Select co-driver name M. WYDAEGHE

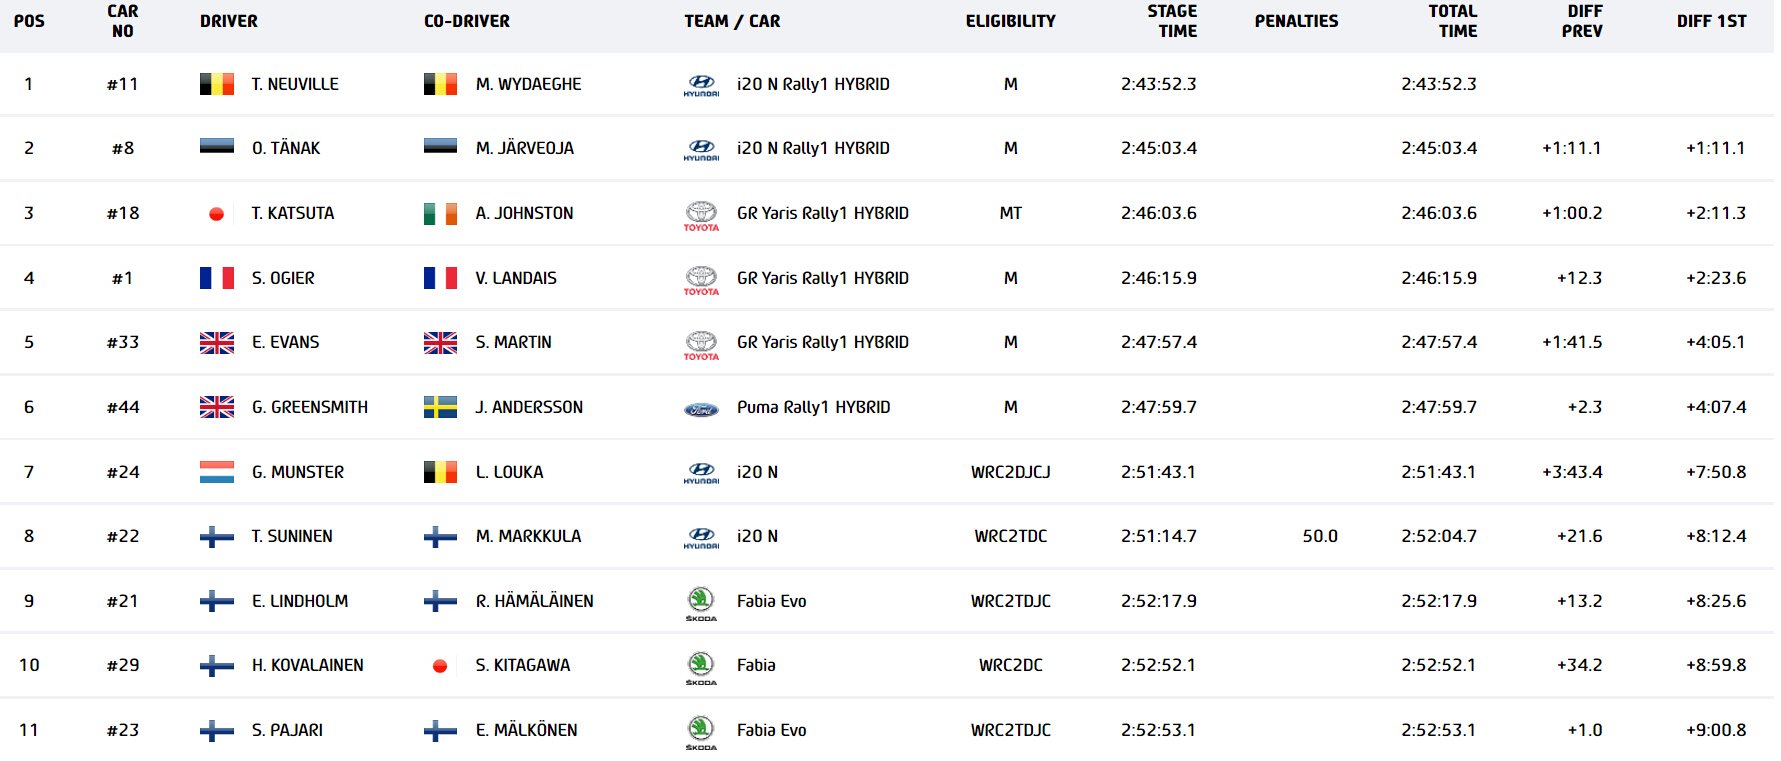[528, 84]
